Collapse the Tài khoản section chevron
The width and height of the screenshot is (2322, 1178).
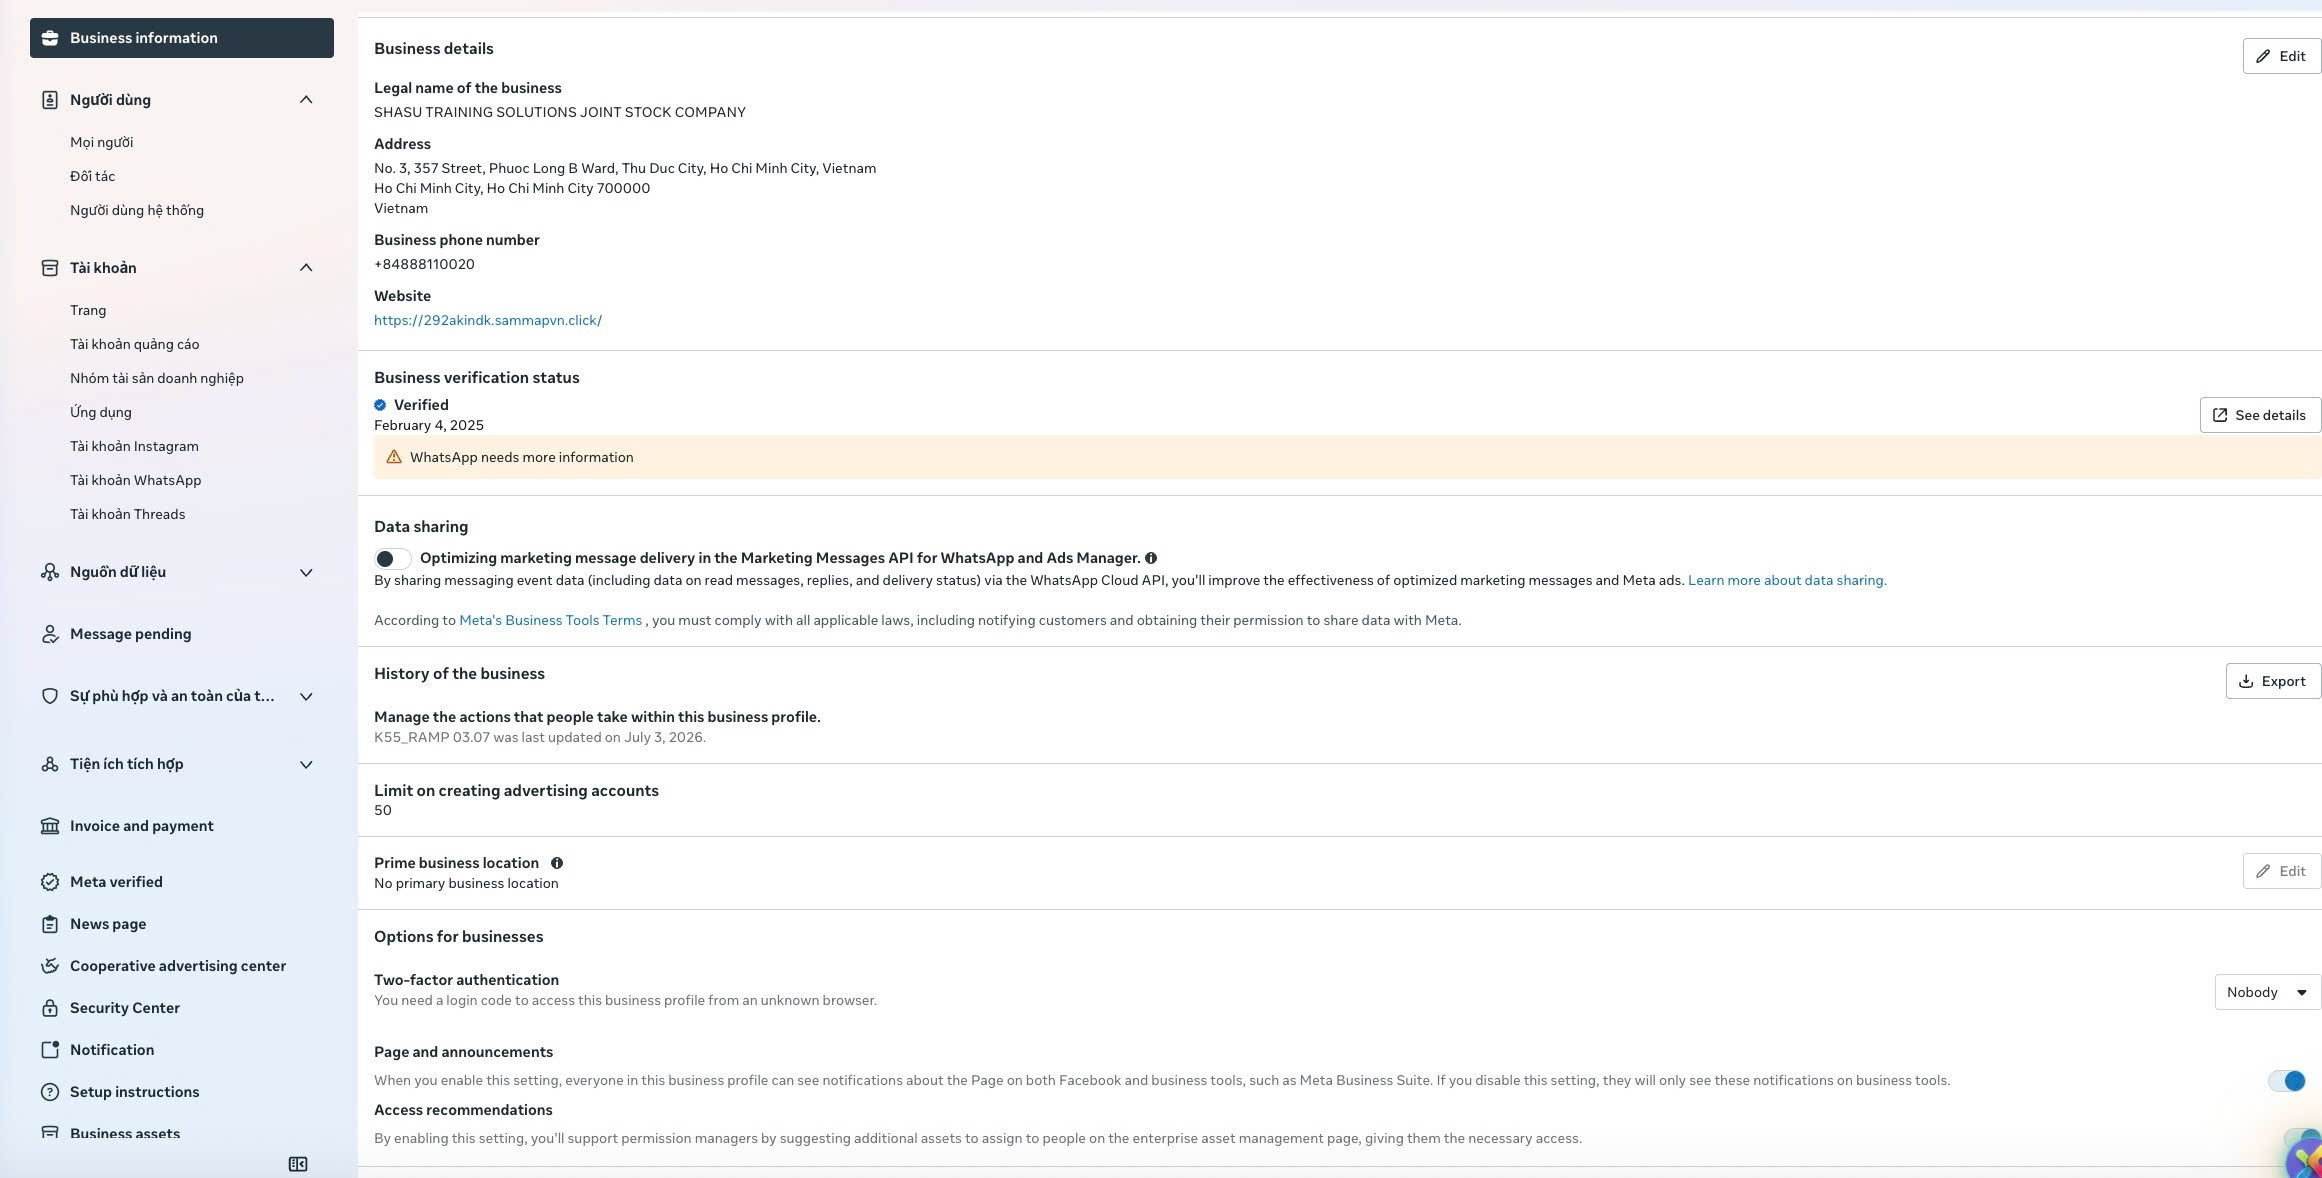tap(306, 268)
